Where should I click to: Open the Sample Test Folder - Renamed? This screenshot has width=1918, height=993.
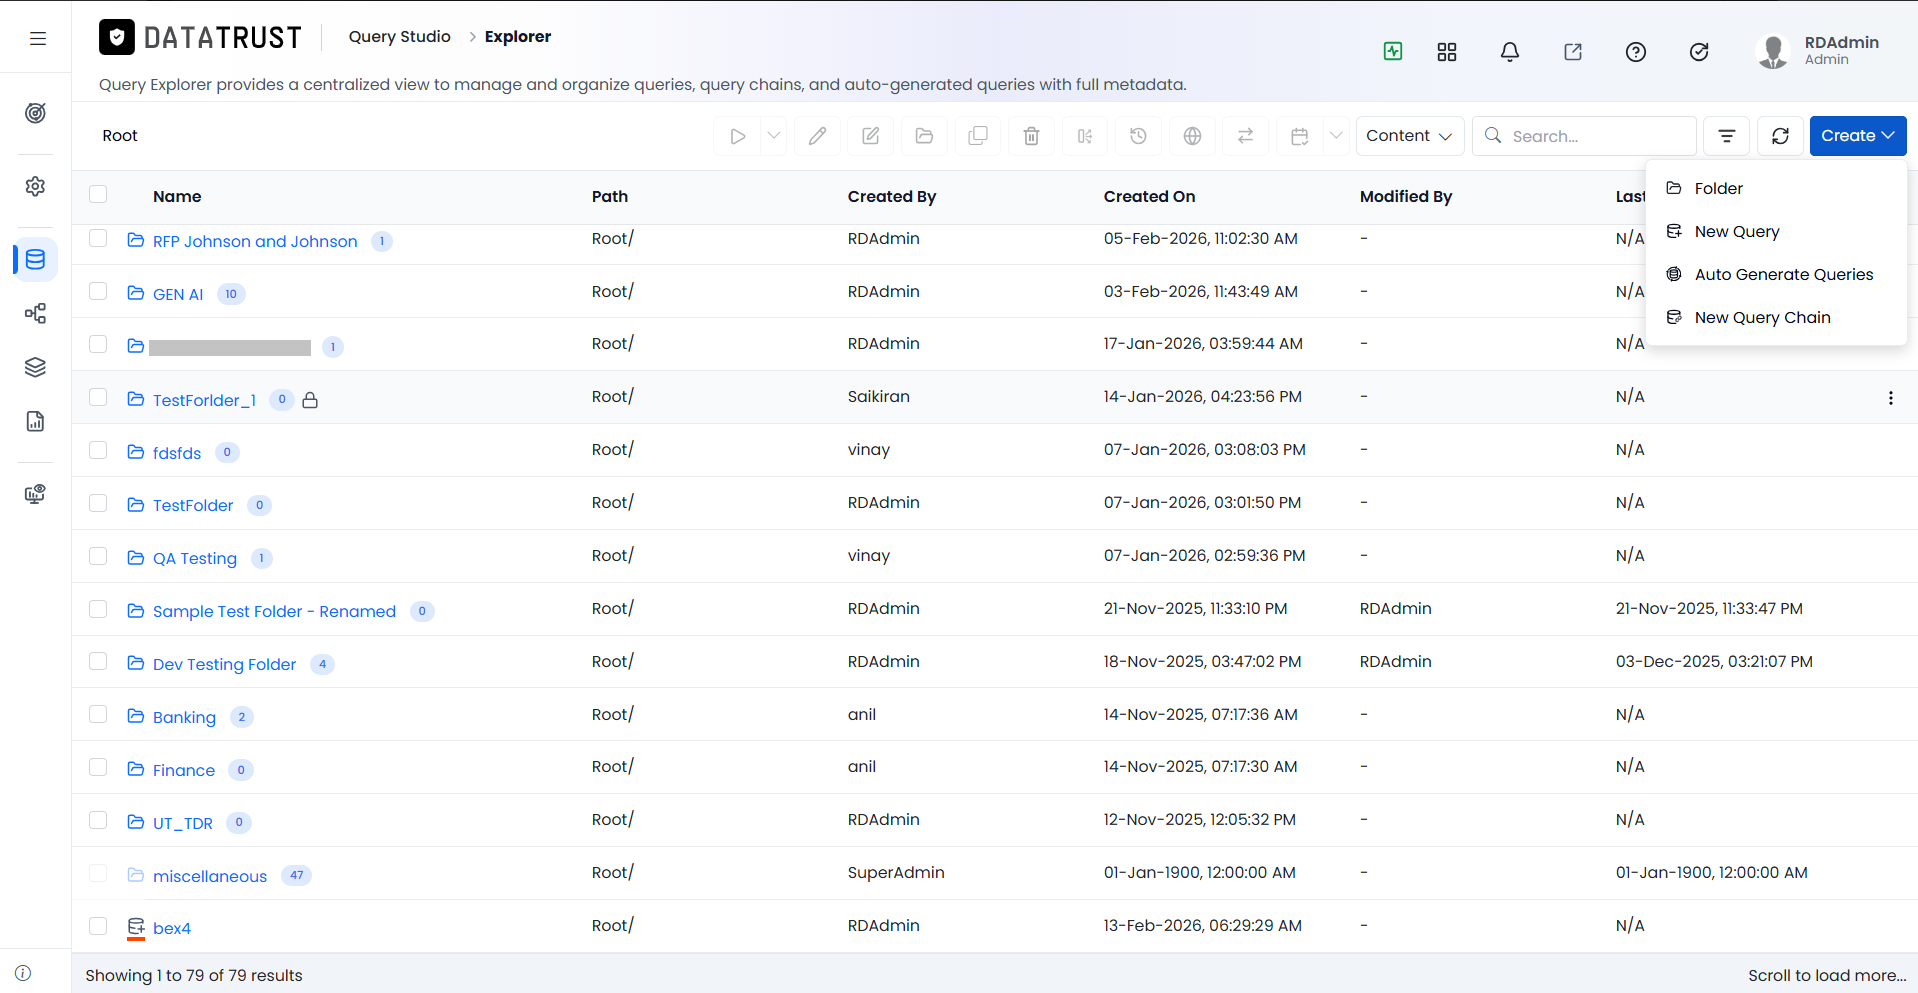point(274,611)
